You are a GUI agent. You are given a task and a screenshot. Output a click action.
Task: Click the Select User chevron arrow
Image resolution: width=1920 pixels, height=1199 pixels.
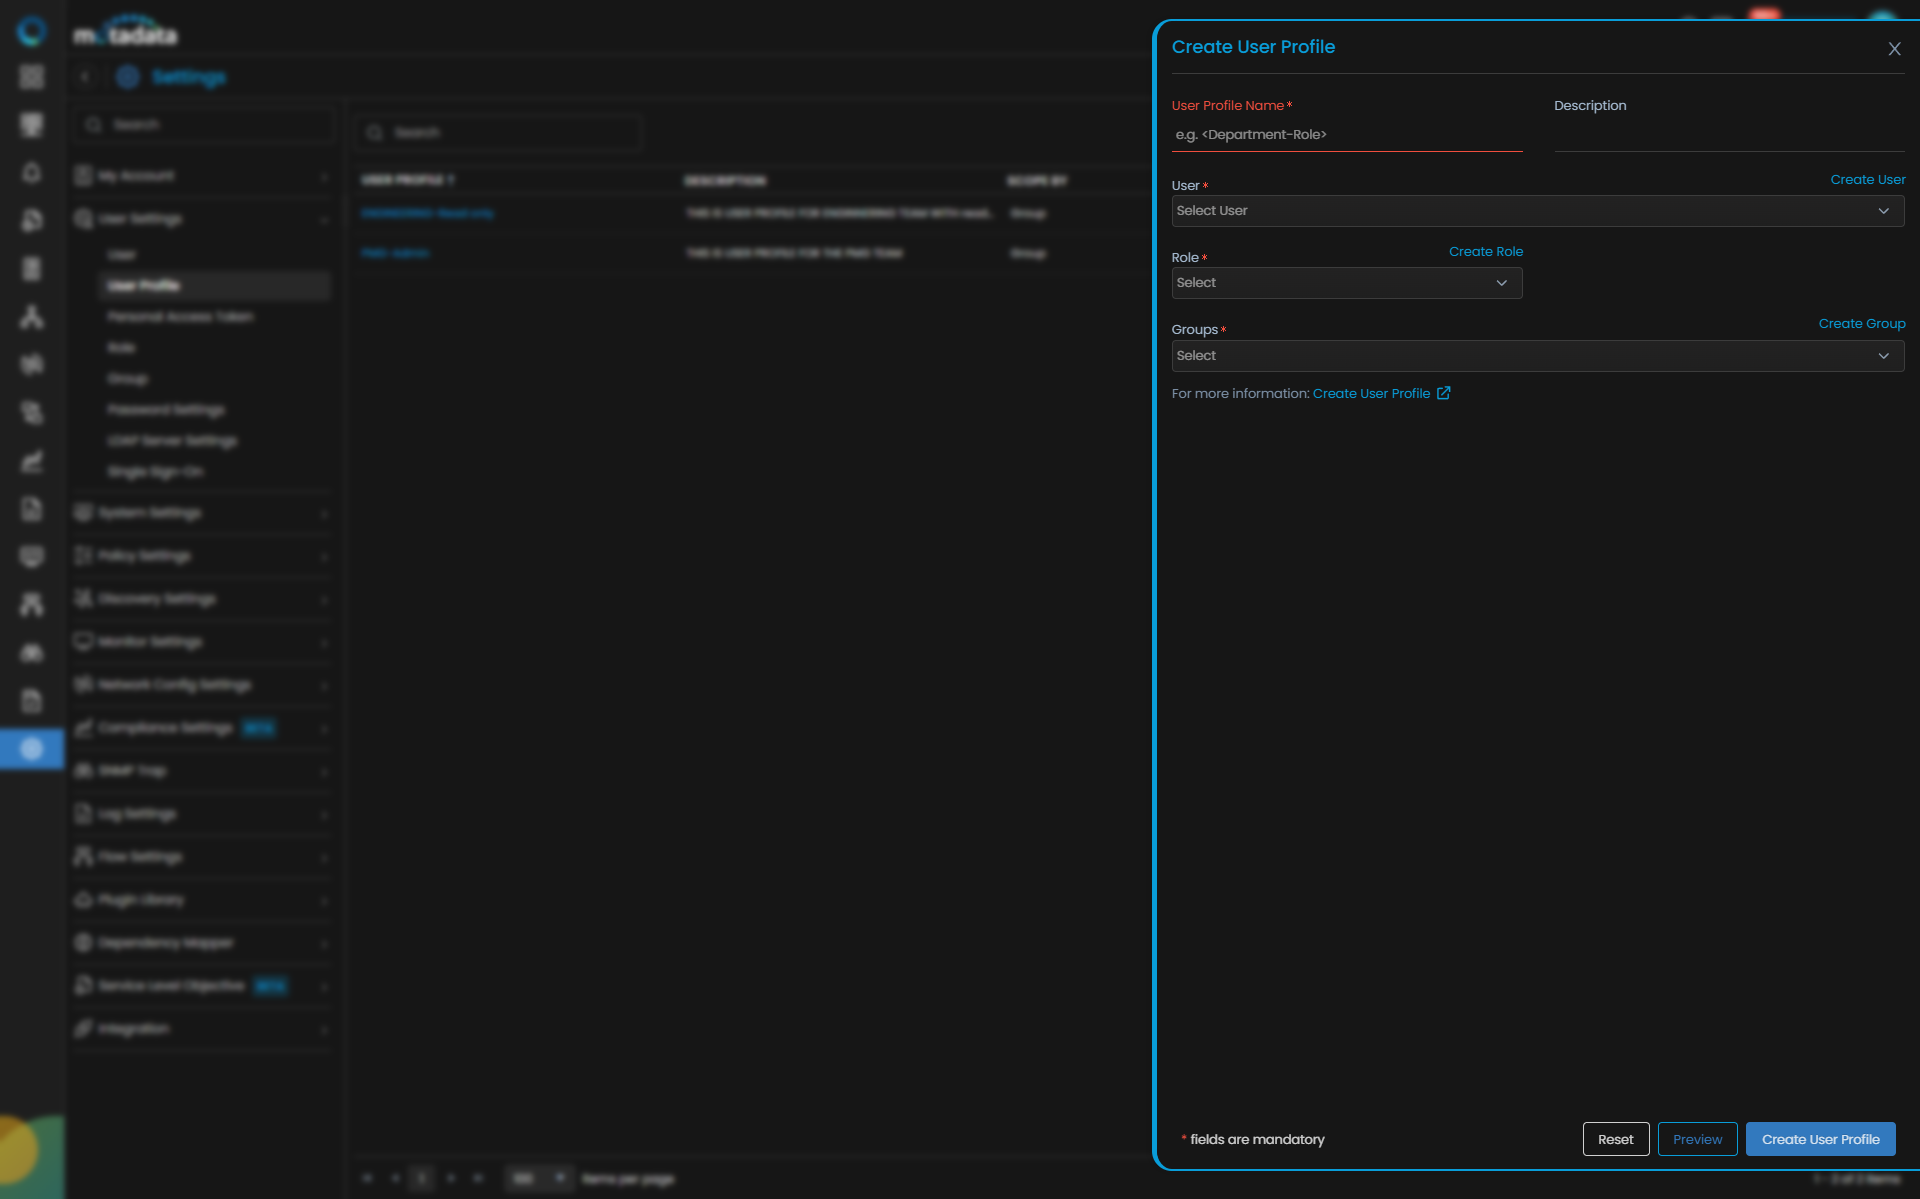click(1883, 211)
